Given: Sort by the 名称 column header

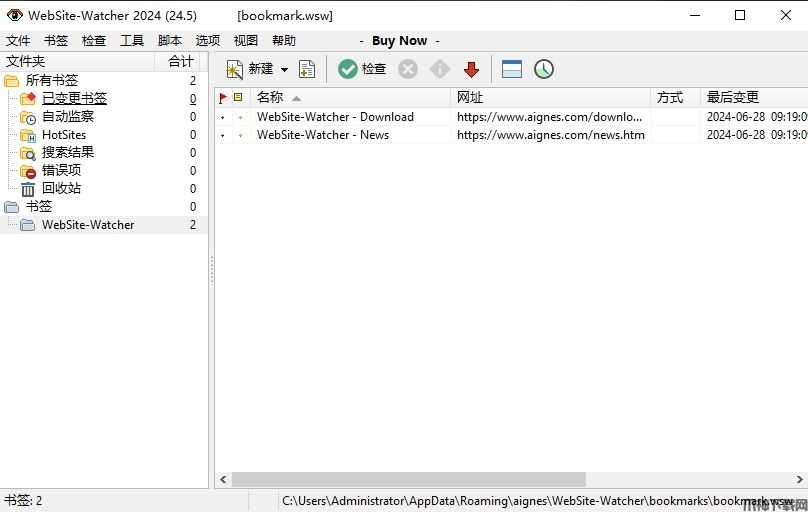Looking at the screenshot, I should (x=350, y=97).
